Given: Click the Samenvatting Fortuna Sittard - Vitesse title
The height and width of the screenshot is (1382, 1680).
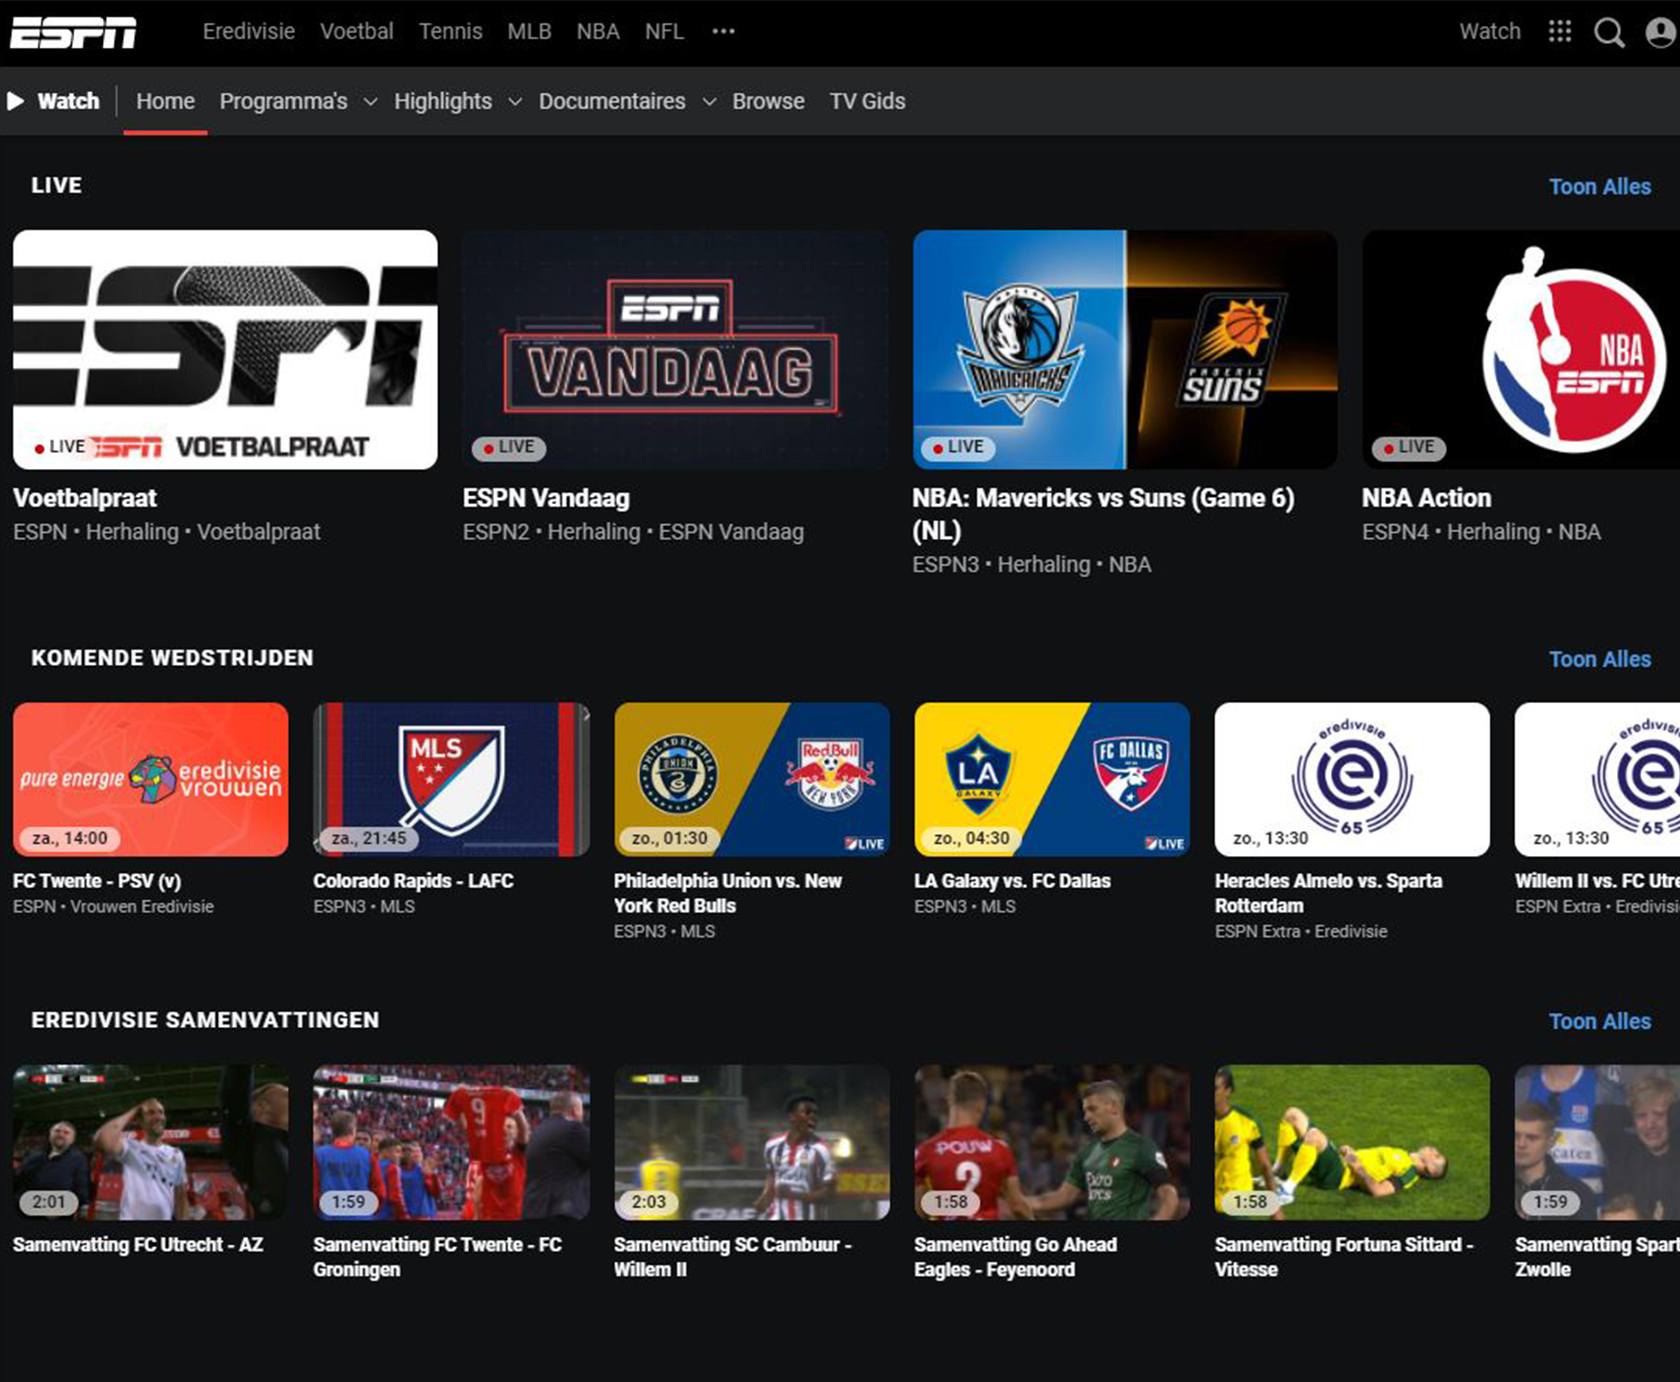Looking at the screenshot, I should coord(1344,1257).
